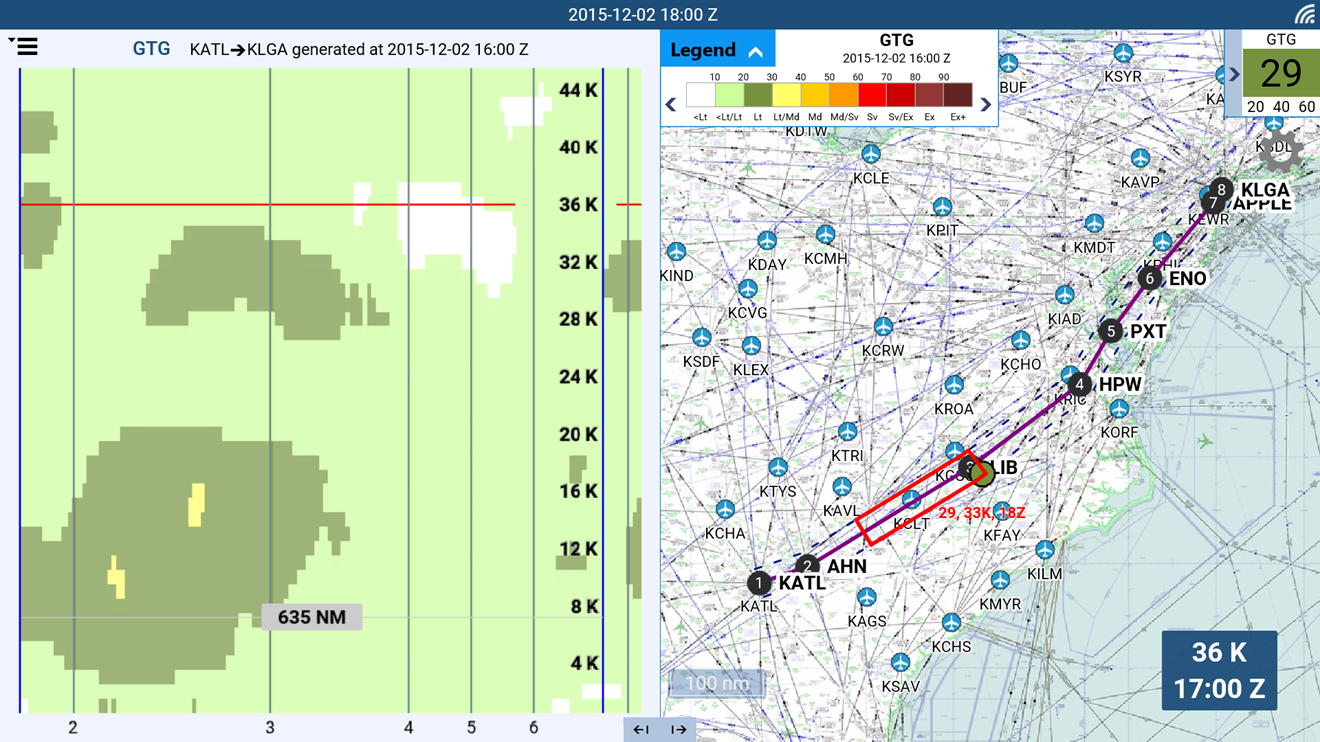Click the settings gear icon on the map
The image size is (1320, 742).
point(1279,147)
